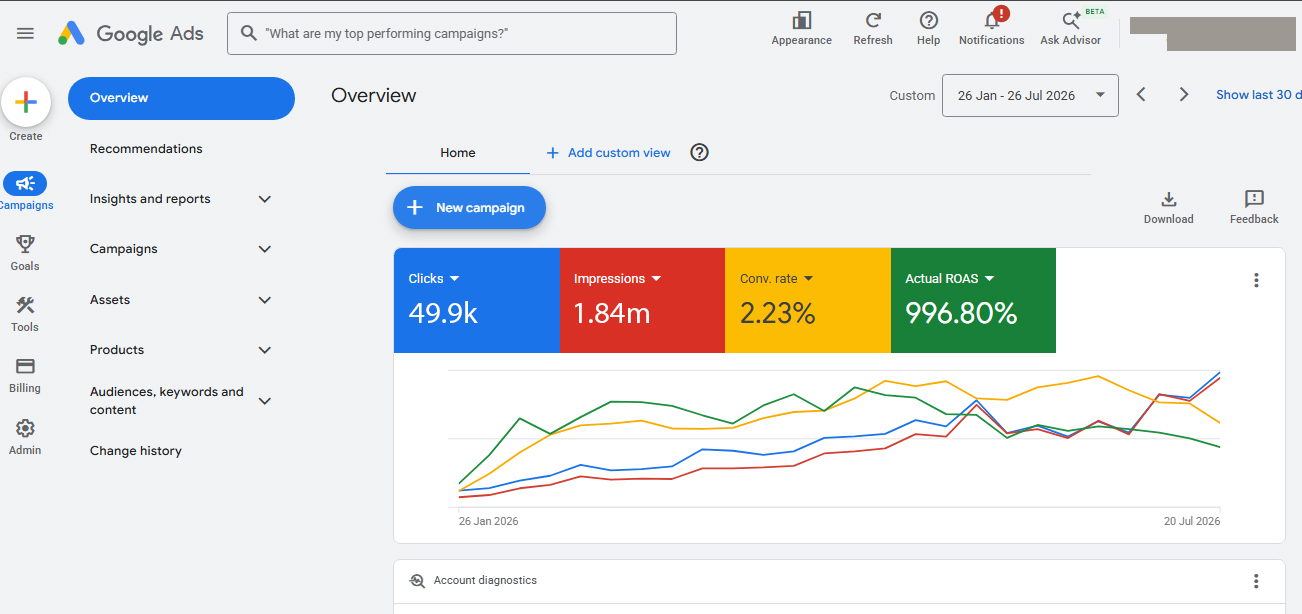
Task: Open scorecard three-dot options menu
Action: (x=1257, y=280)
